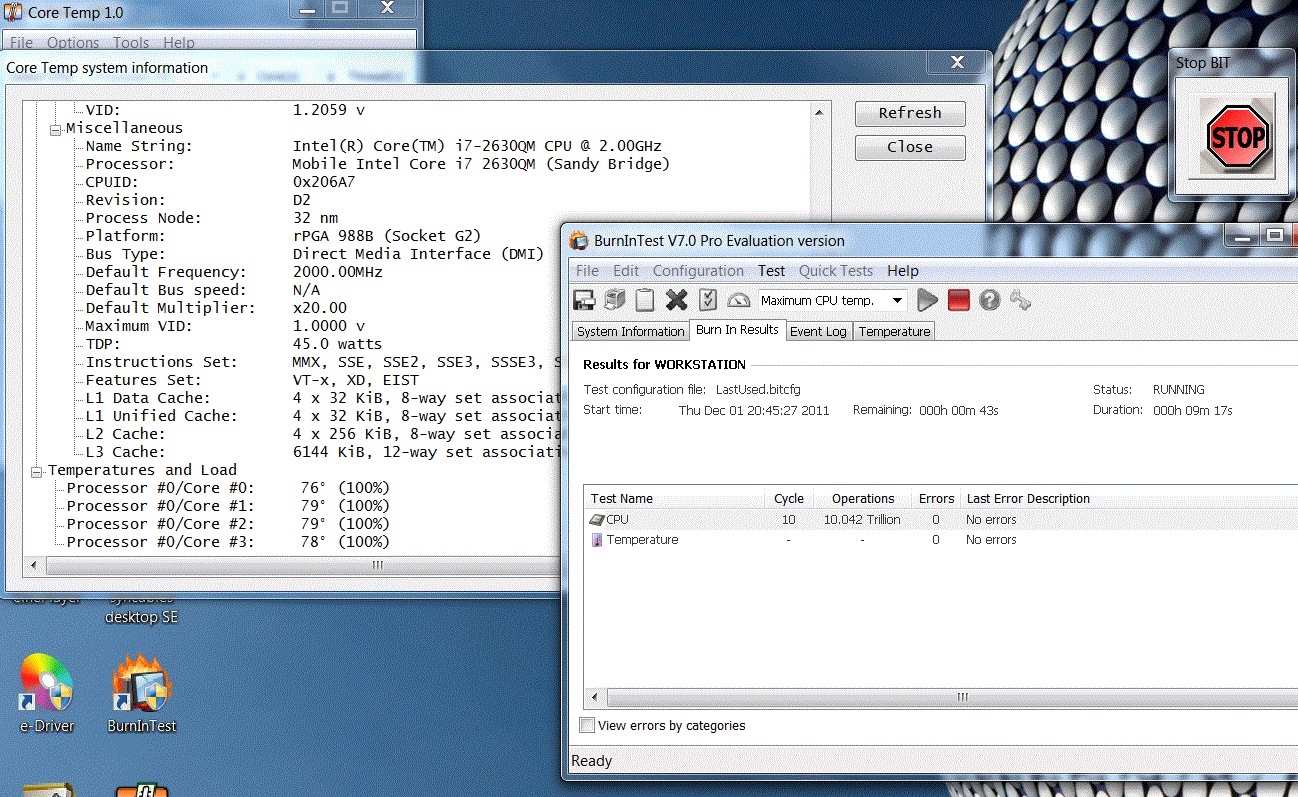Click the Close button in system information

[910, 147]
